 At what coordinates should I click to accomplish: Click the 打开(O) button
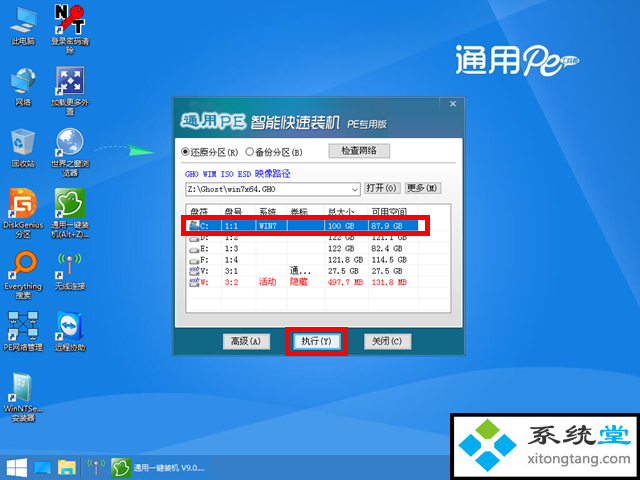(x=382, y=188)
